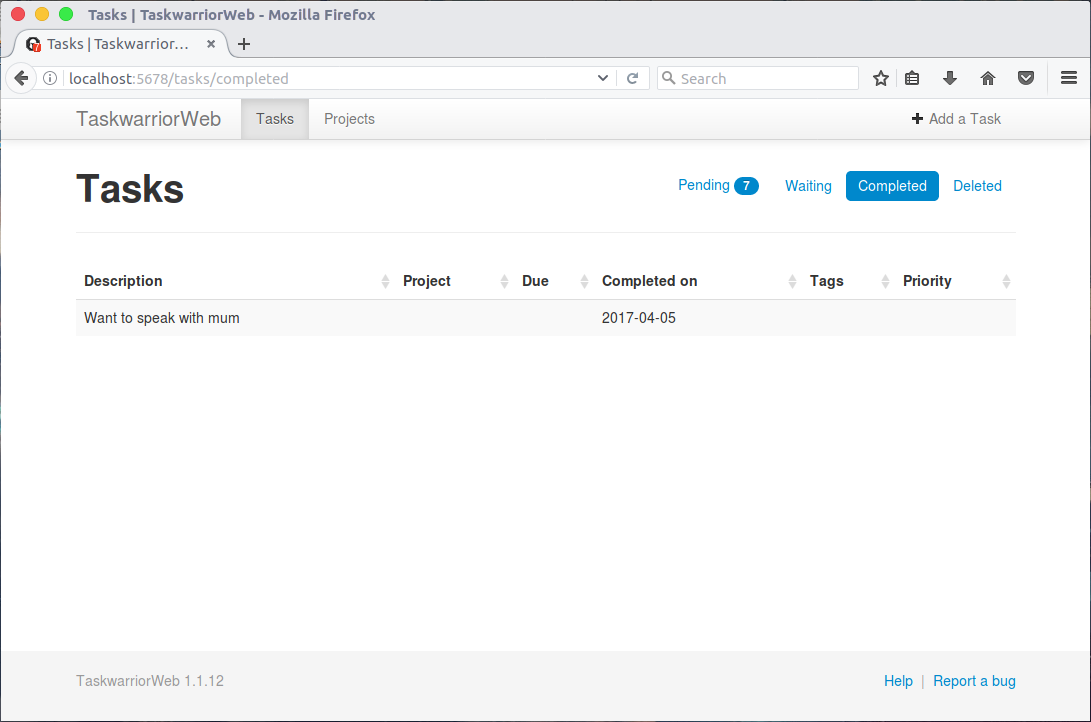The image size is (1091, 722).
Task: Open the downloads arrow icon
Action: [x=950, y=78]
